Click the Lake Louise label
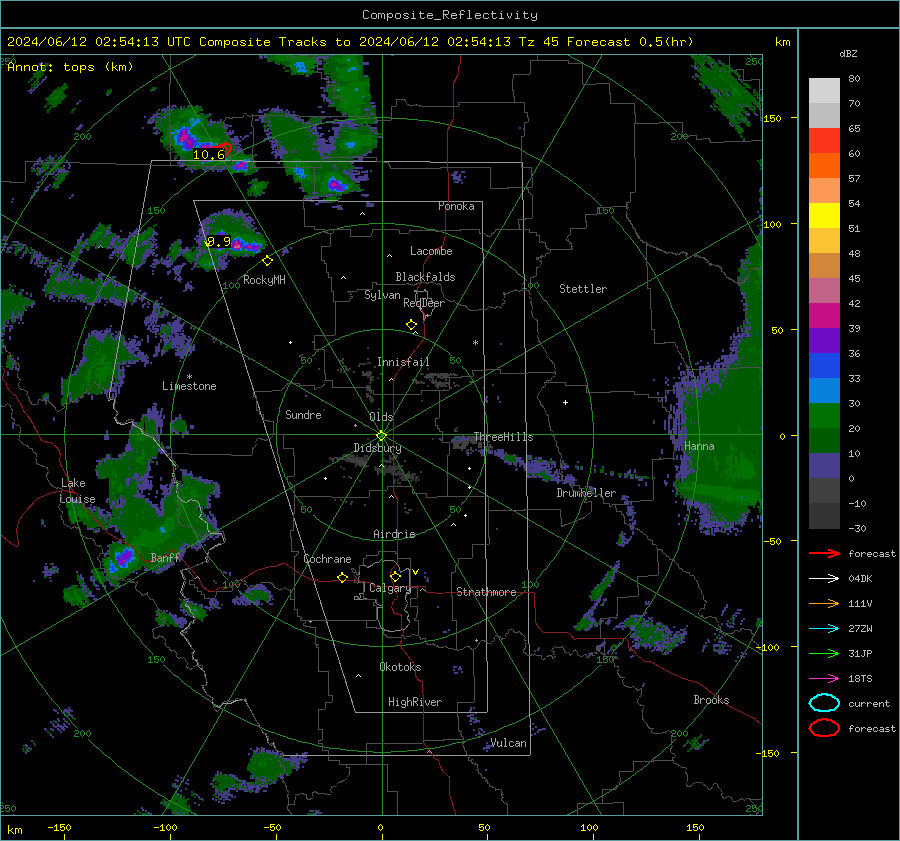 [77, 491]
